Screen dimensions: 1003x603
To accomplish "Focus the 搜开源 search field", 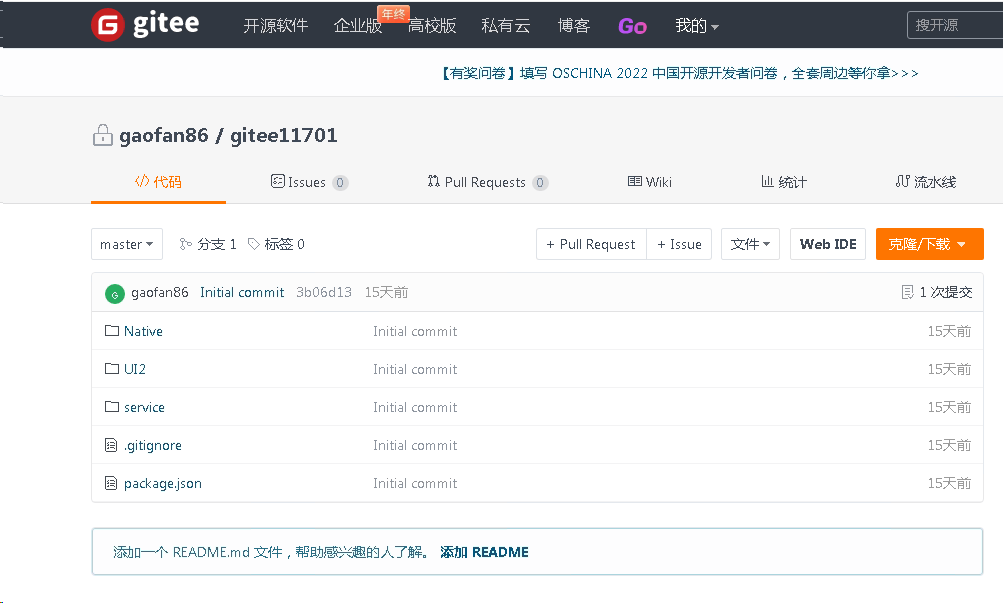I will pos(953,25).
